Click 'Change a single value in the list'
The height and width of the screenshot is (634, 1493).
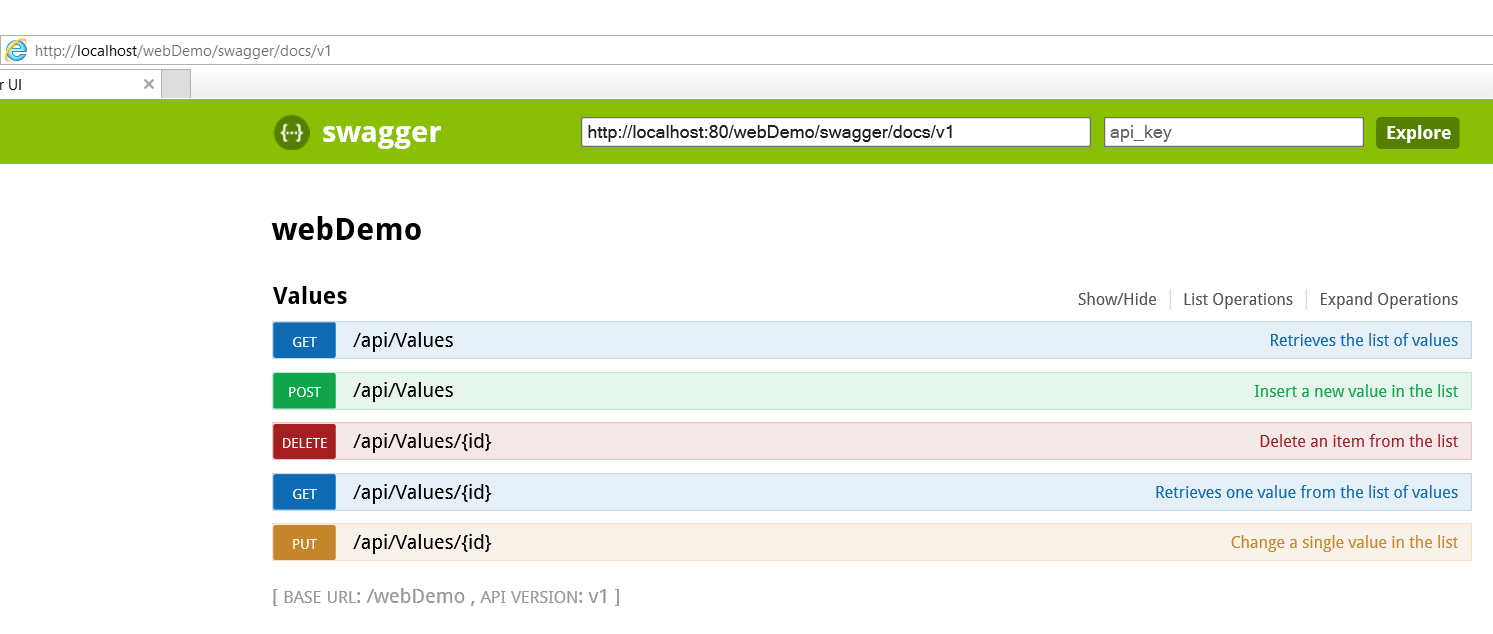click(1344, 542)
